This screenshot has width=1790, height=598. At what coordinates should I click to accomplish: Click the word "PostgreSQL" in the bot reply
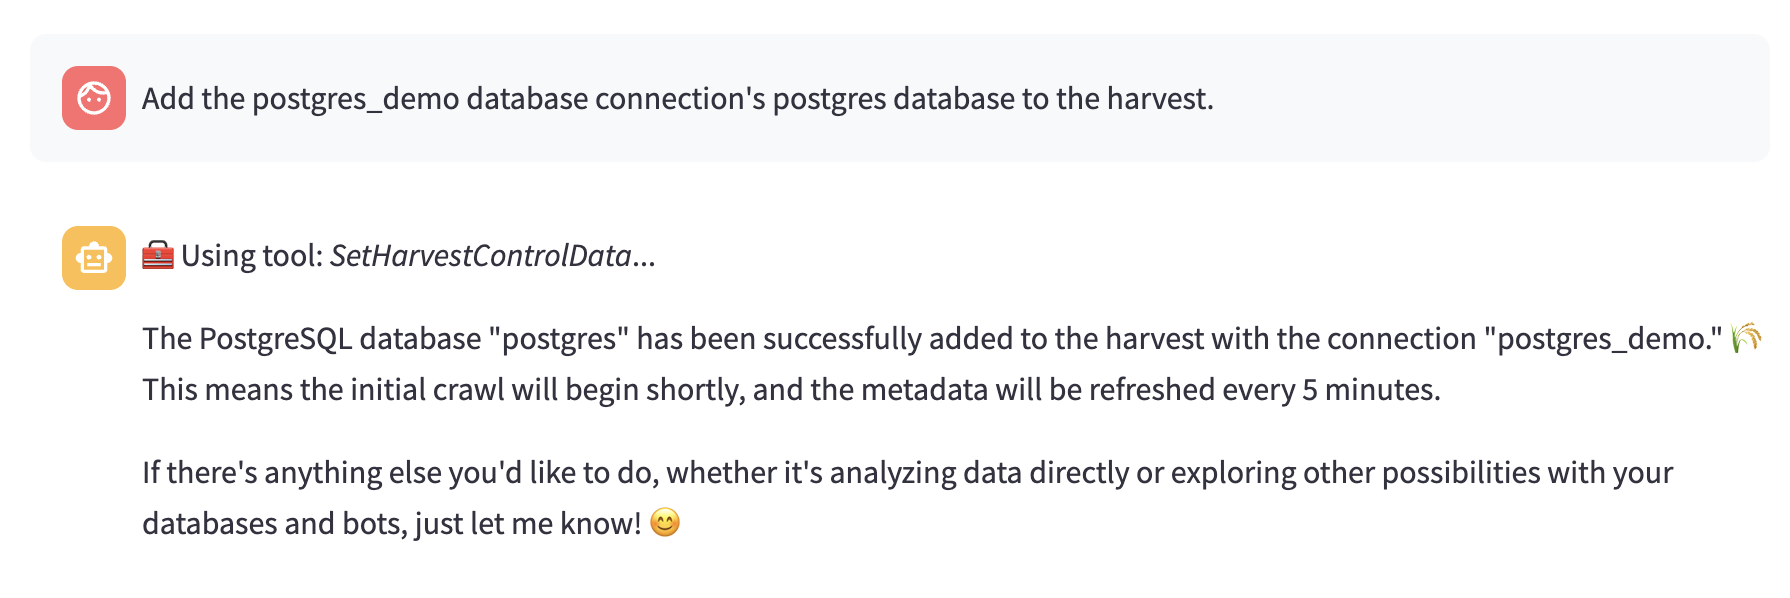(x=276, y=339)
